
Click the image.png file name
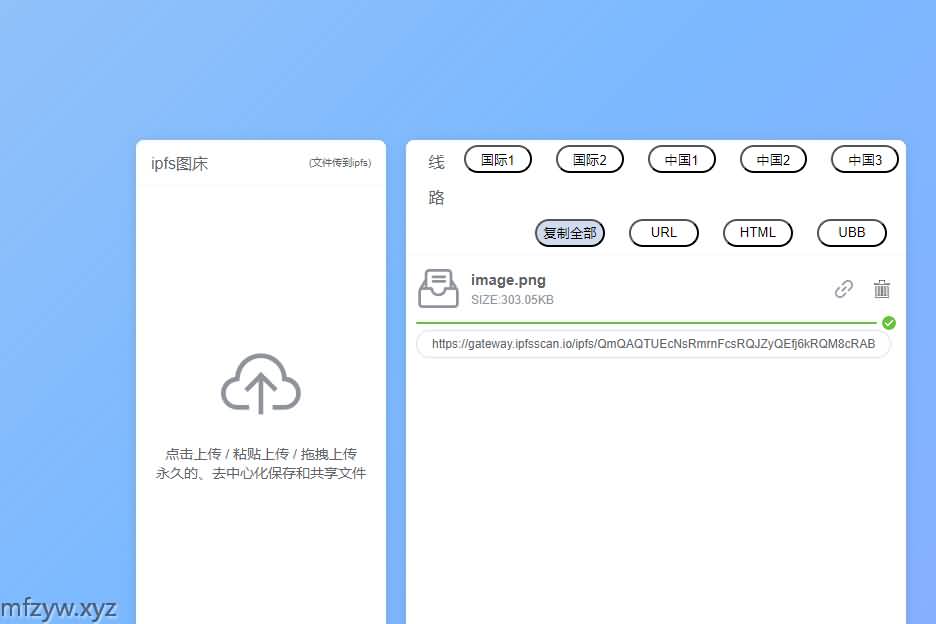pyautogui.click(x=508, y=280)
